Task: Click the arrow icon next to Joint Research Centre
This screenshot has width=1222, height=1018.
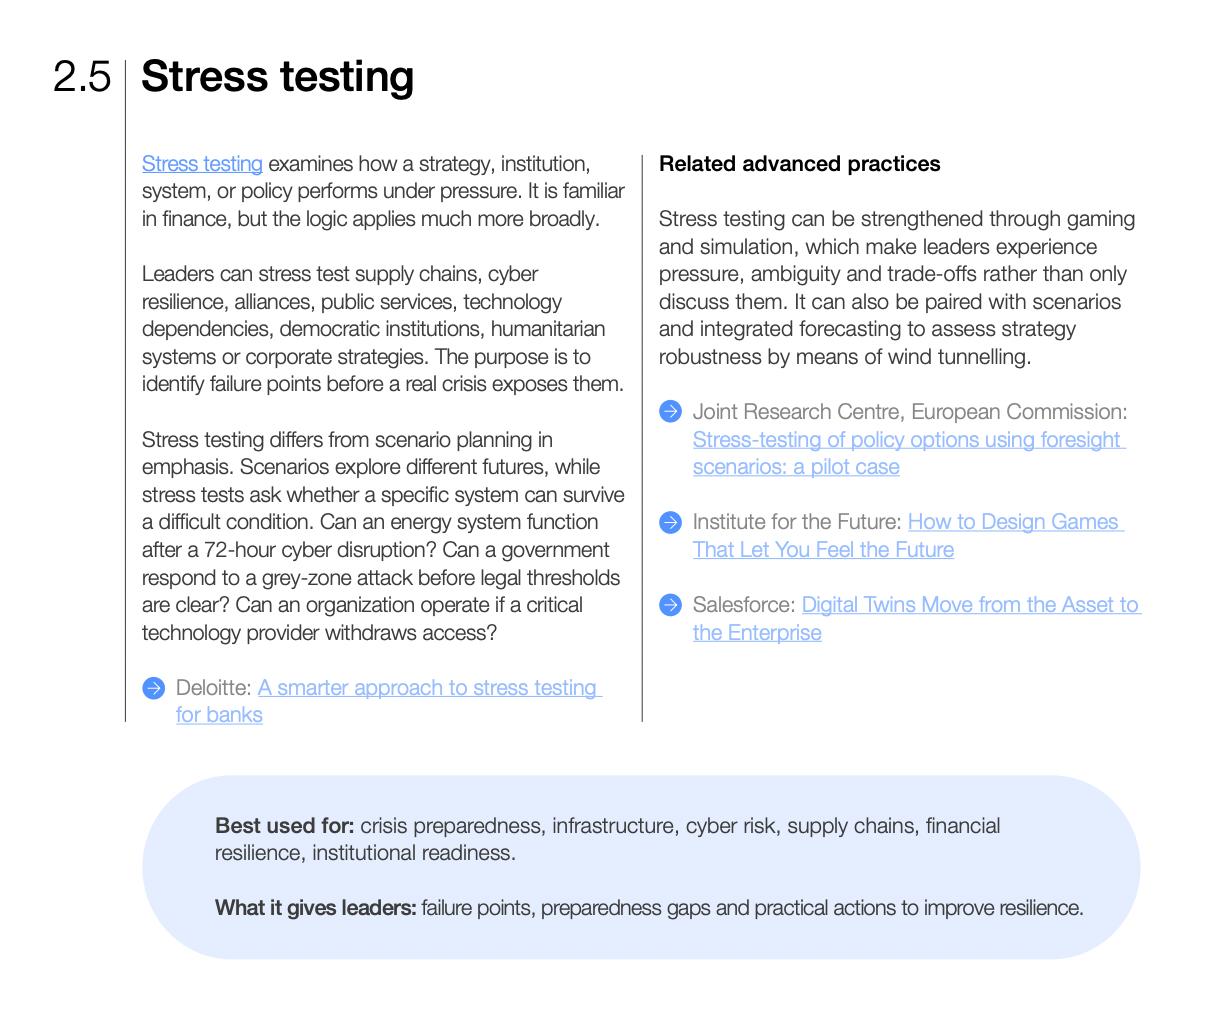Action: [x=670, y=411]
